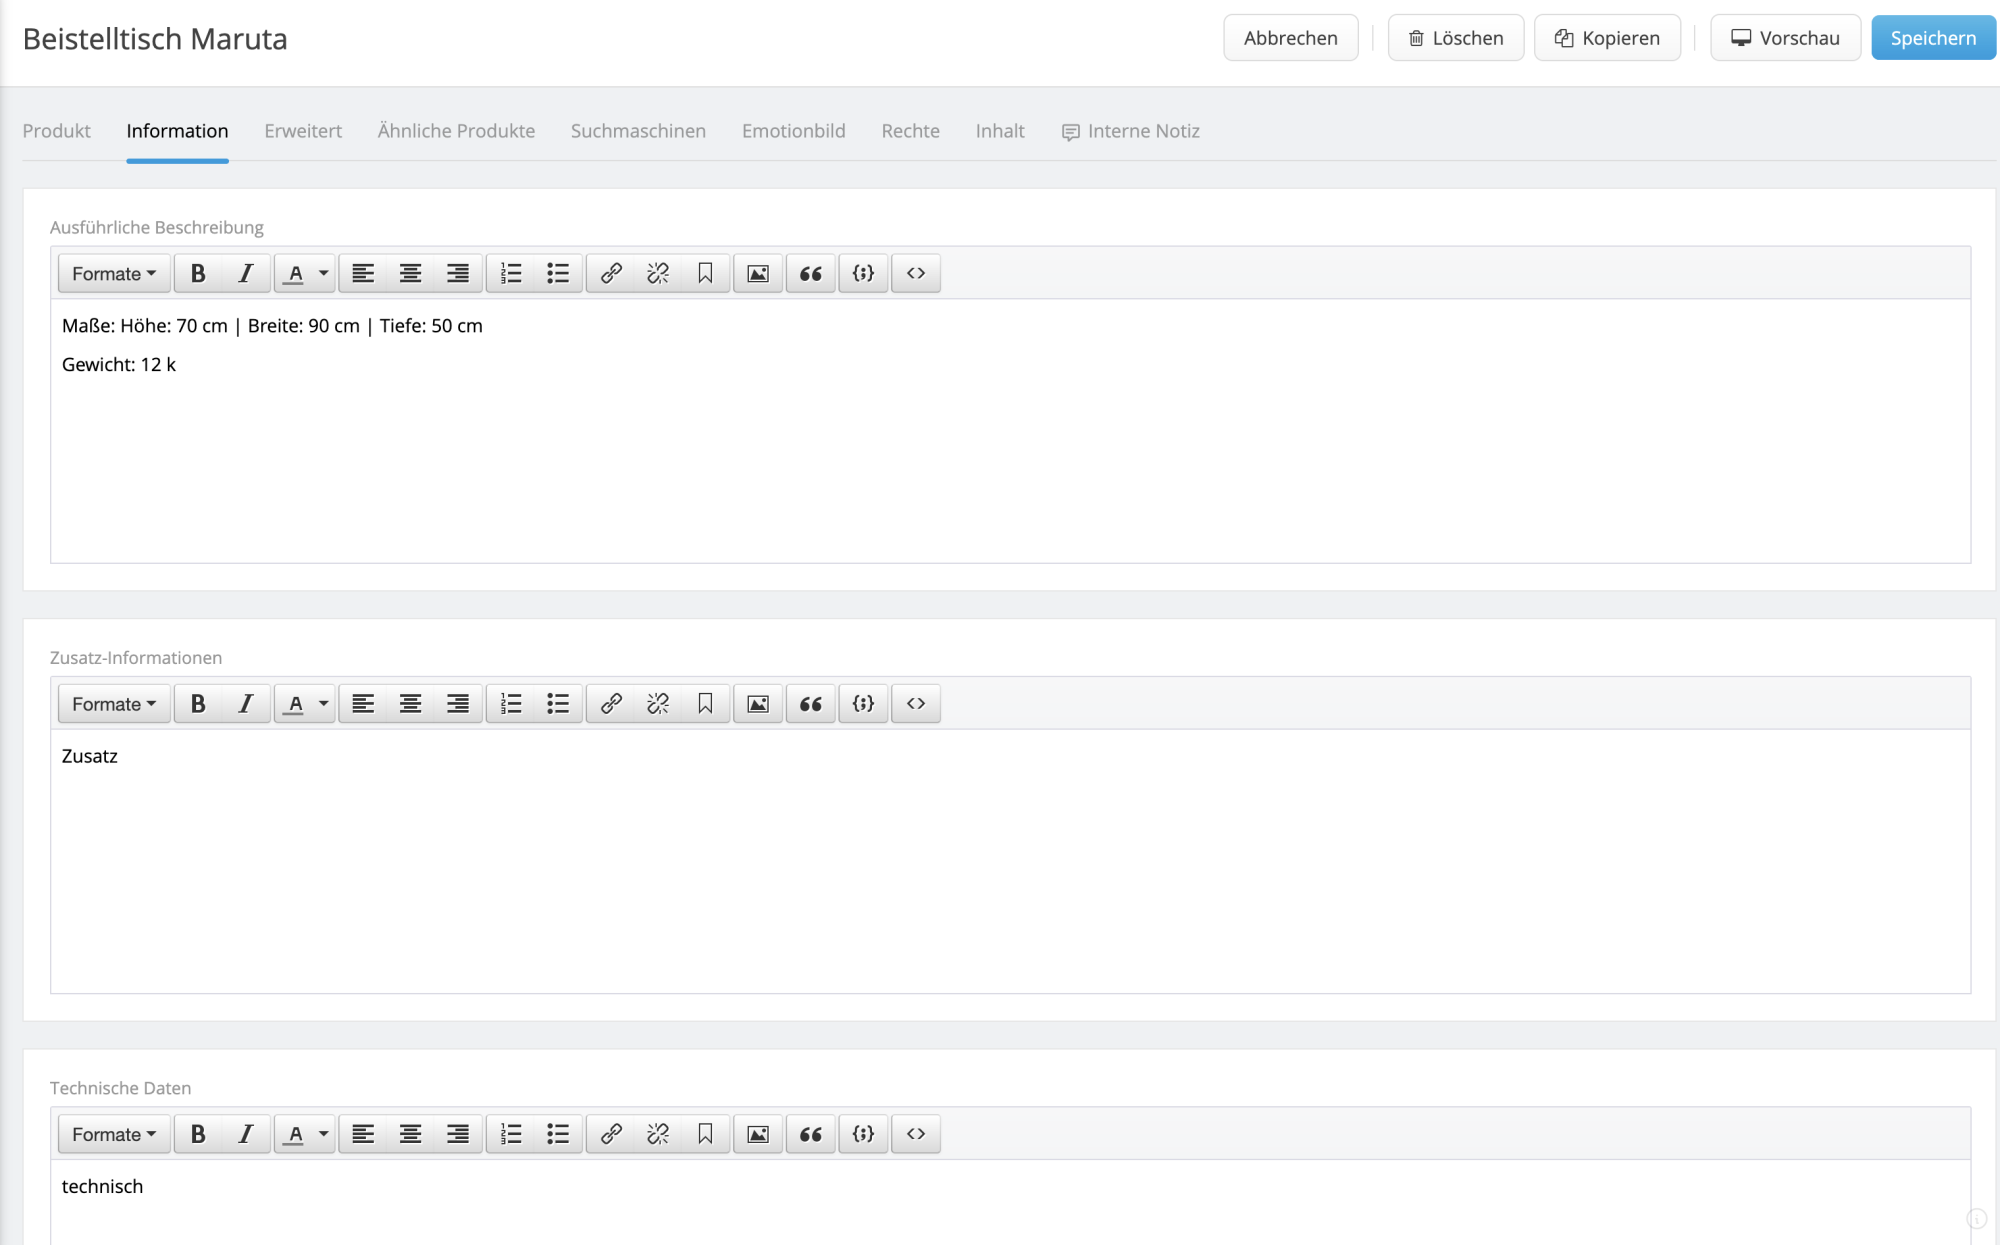Toggle bold in the Ausführliche Beschreibung editor
2000x1245 pixels.
tap(197, 273)
